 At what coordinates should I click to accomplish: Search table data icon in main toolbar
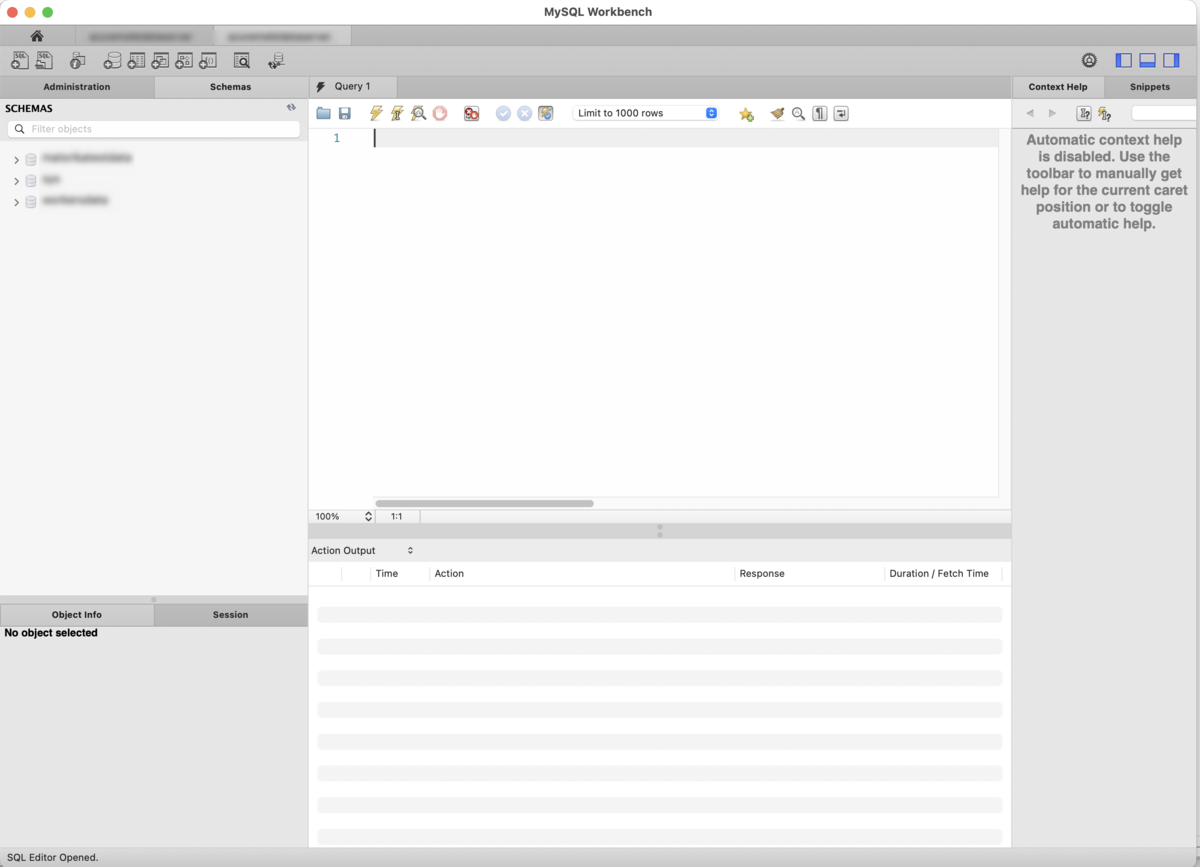point(242,61)
